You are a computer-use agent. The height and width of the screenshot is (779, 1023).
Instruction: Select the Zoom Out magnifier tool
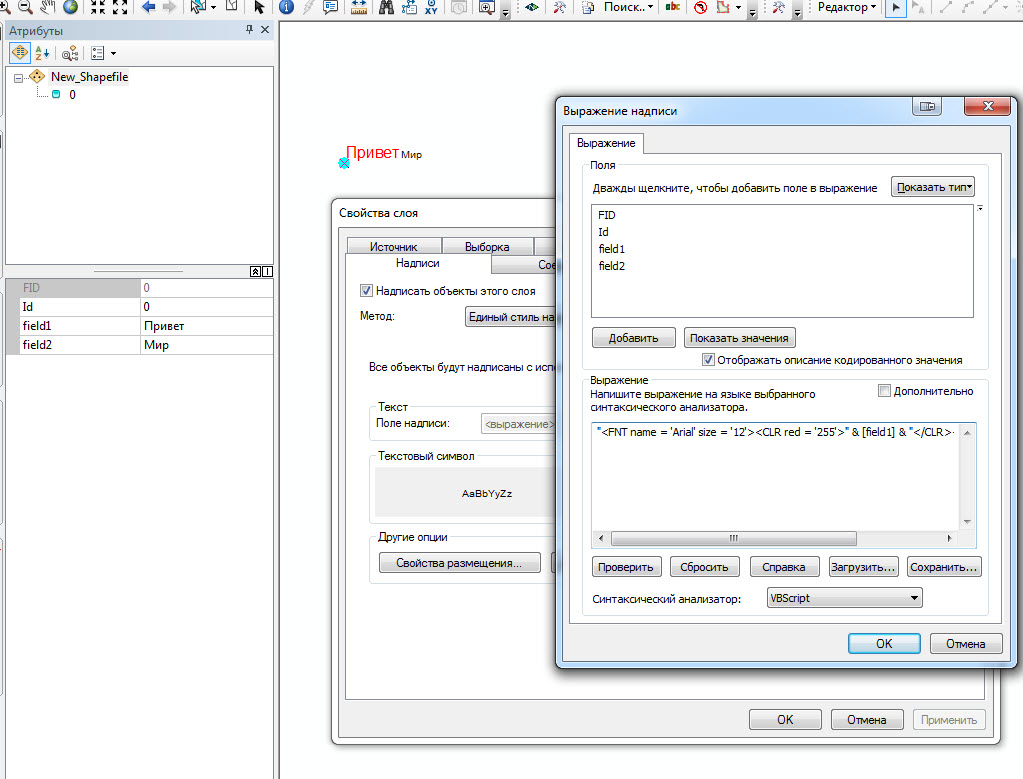[x=25, y=7]
